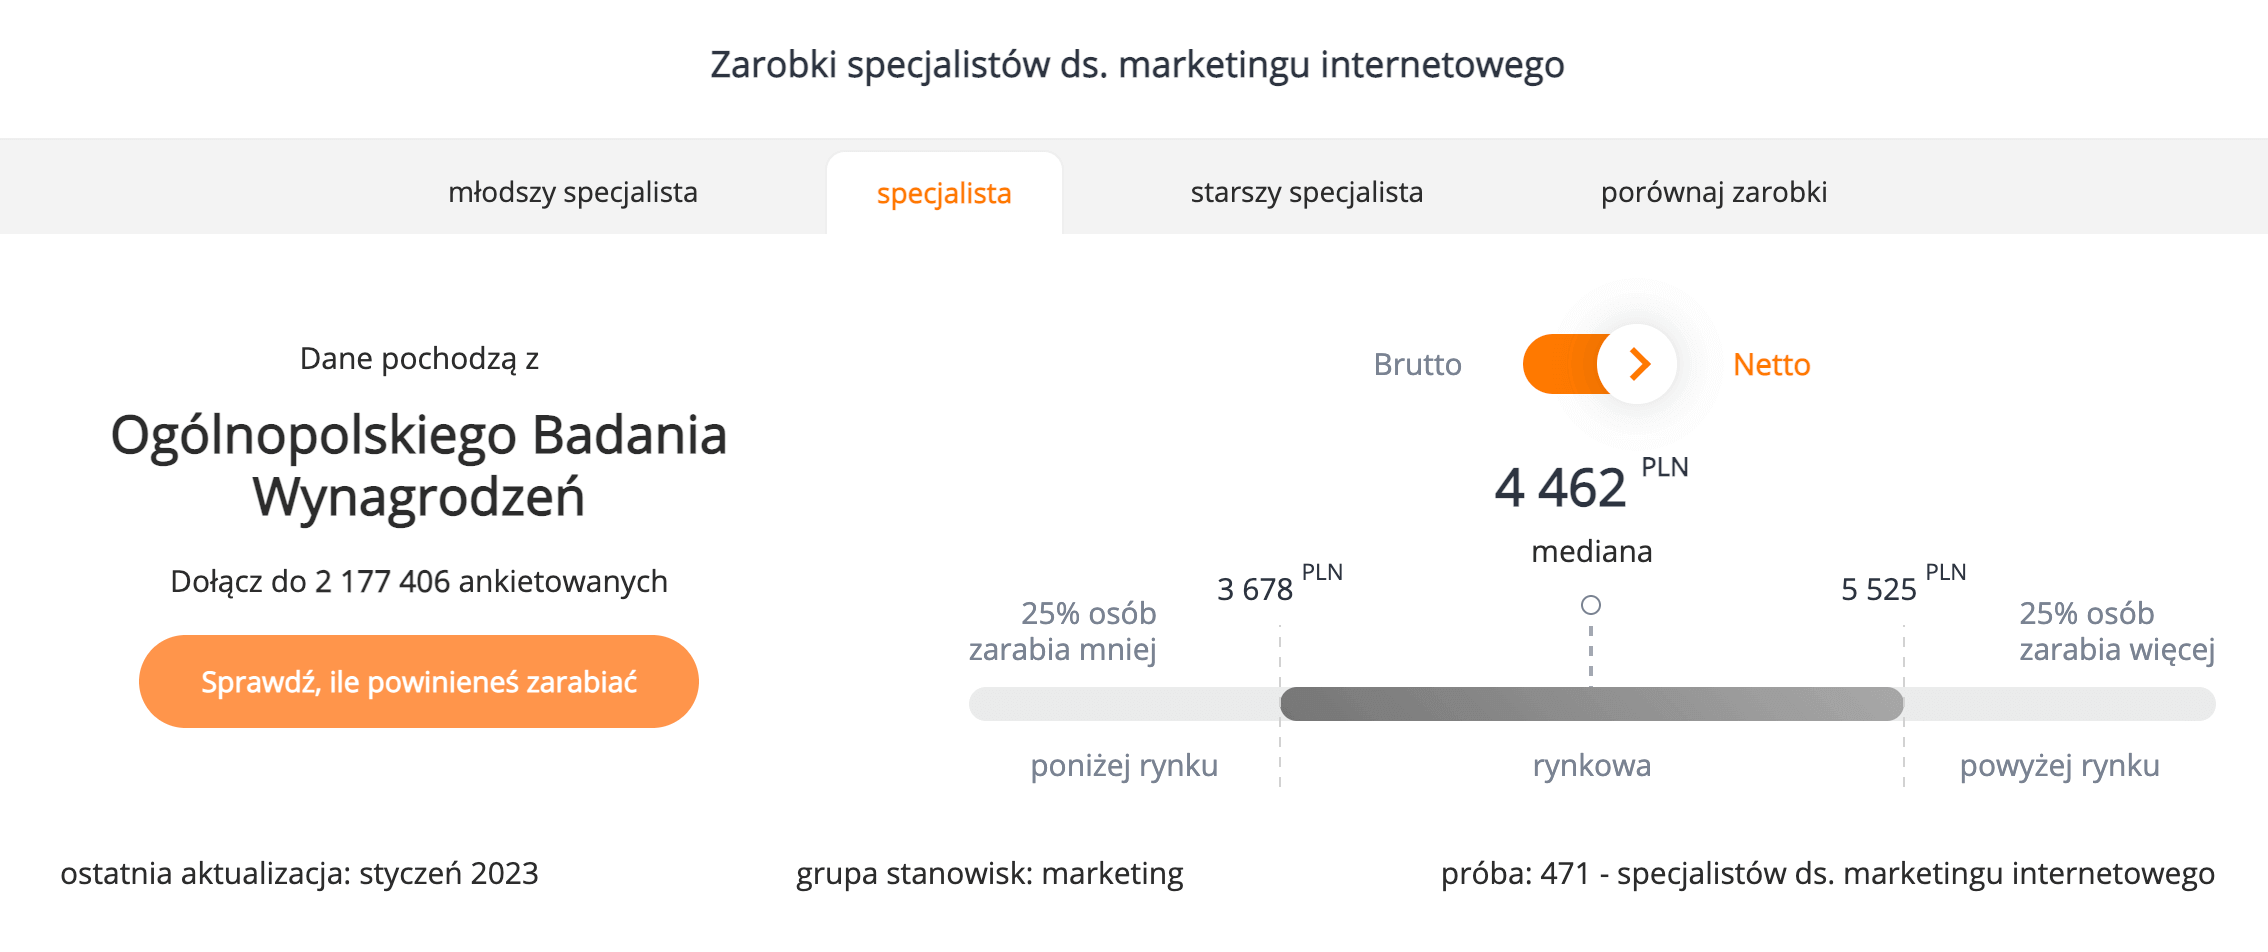This screenshot has height=952, width=2268.
Task: Click the powyżej rynku label
Action: point(2059,766)
